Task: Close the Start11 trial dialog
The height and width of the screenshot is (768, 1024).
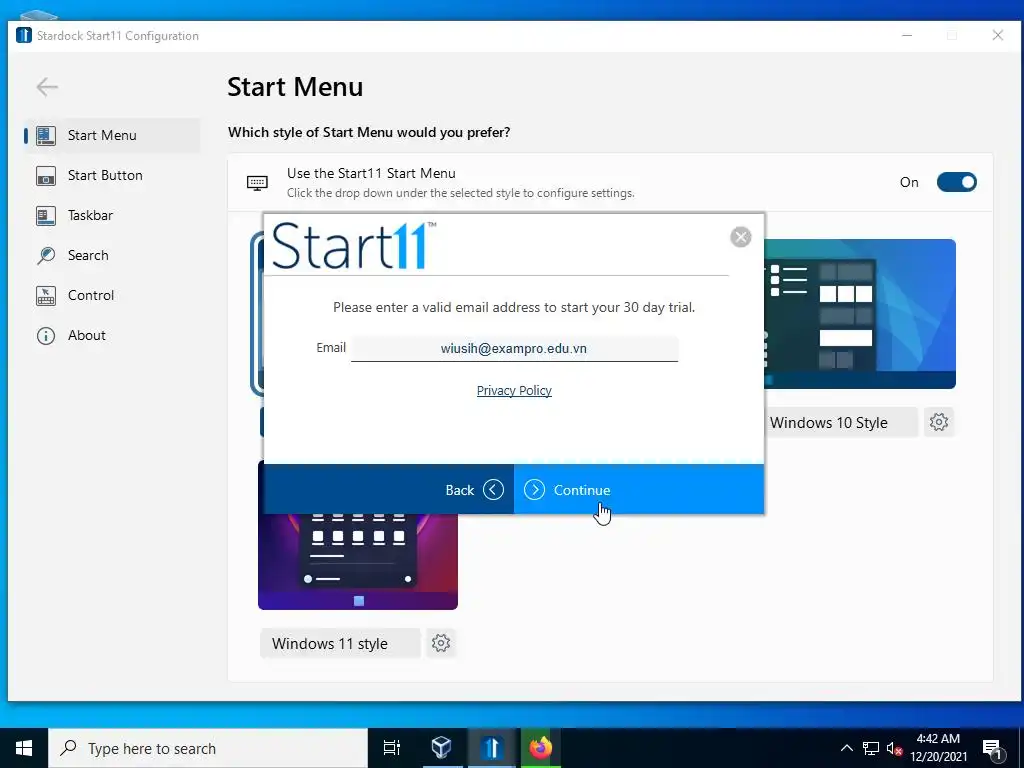Action: [x=741, y=236]
